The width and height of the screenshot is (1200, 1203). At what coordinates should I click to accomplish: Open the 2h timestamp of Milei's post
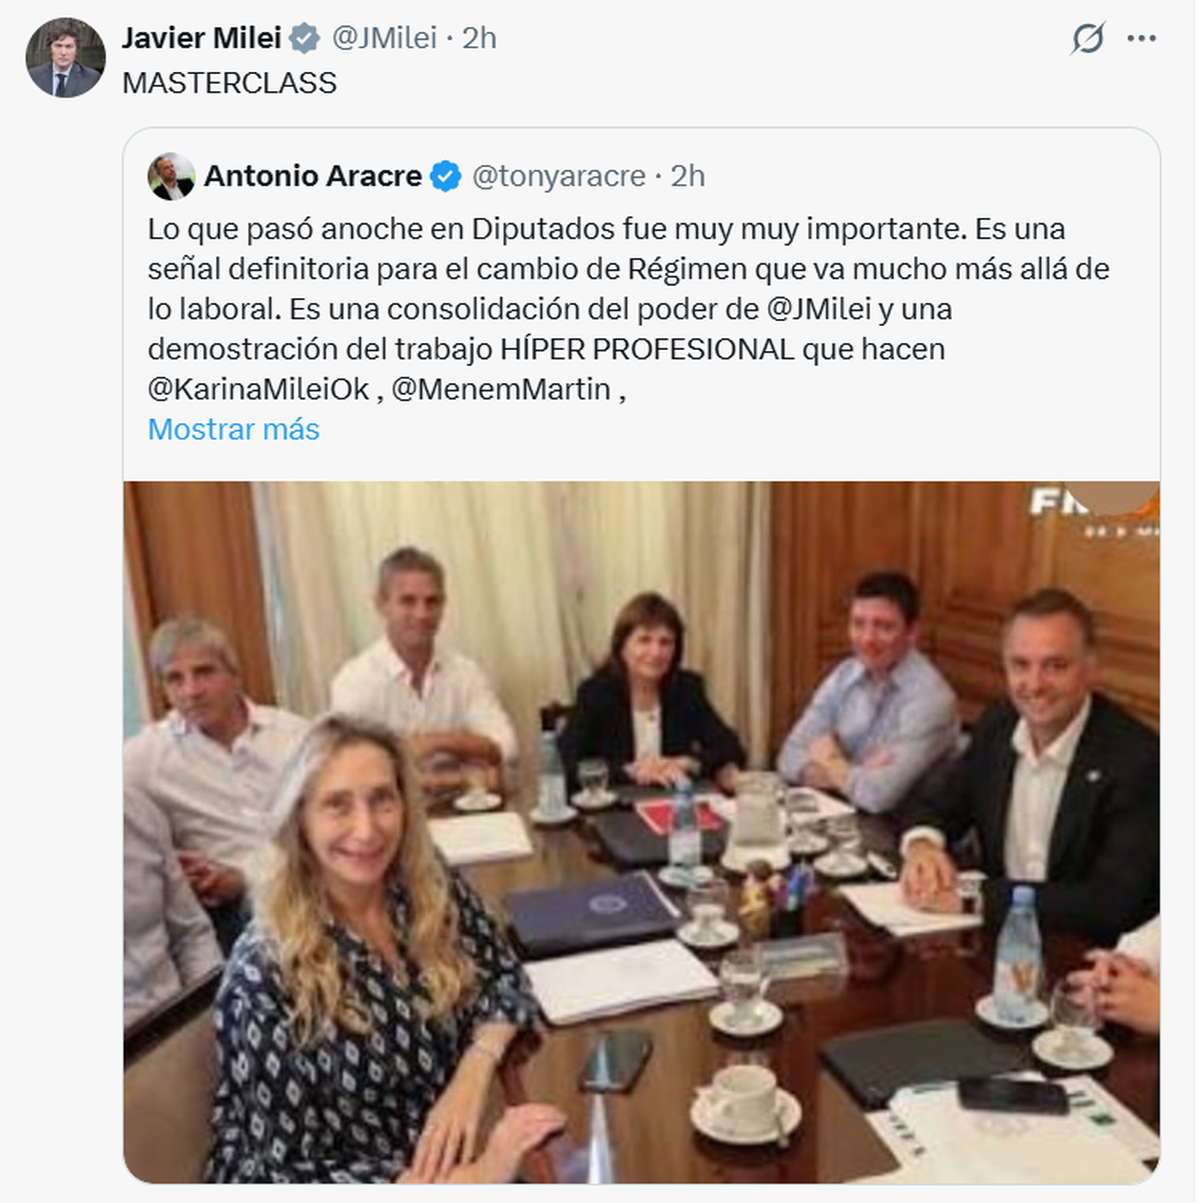click(x=479, y=38)
